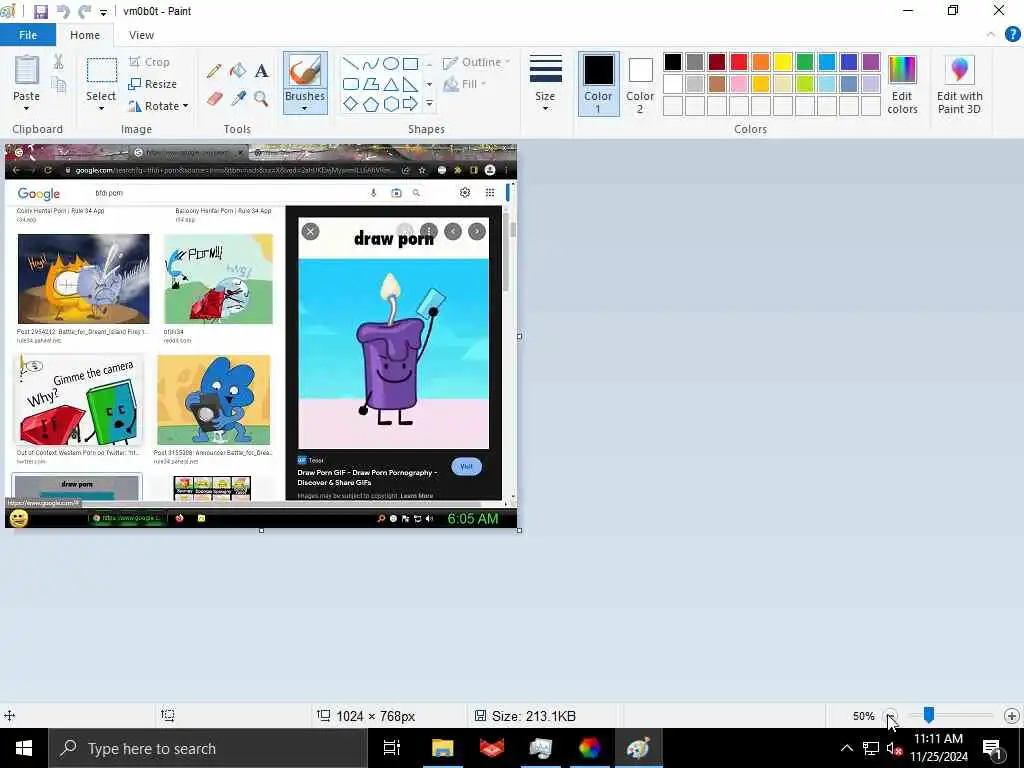Pick the Curve shape
1024x768 pixels.
point(371,63)
